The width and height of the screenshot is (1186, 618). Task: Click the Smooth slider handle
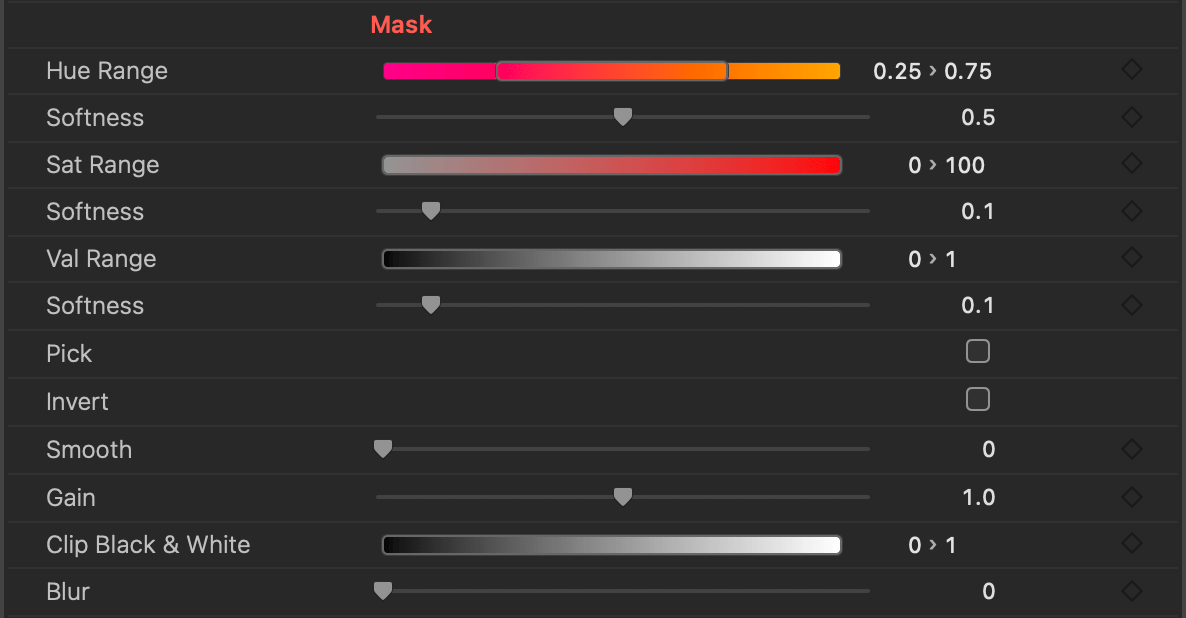coord(382,449)
